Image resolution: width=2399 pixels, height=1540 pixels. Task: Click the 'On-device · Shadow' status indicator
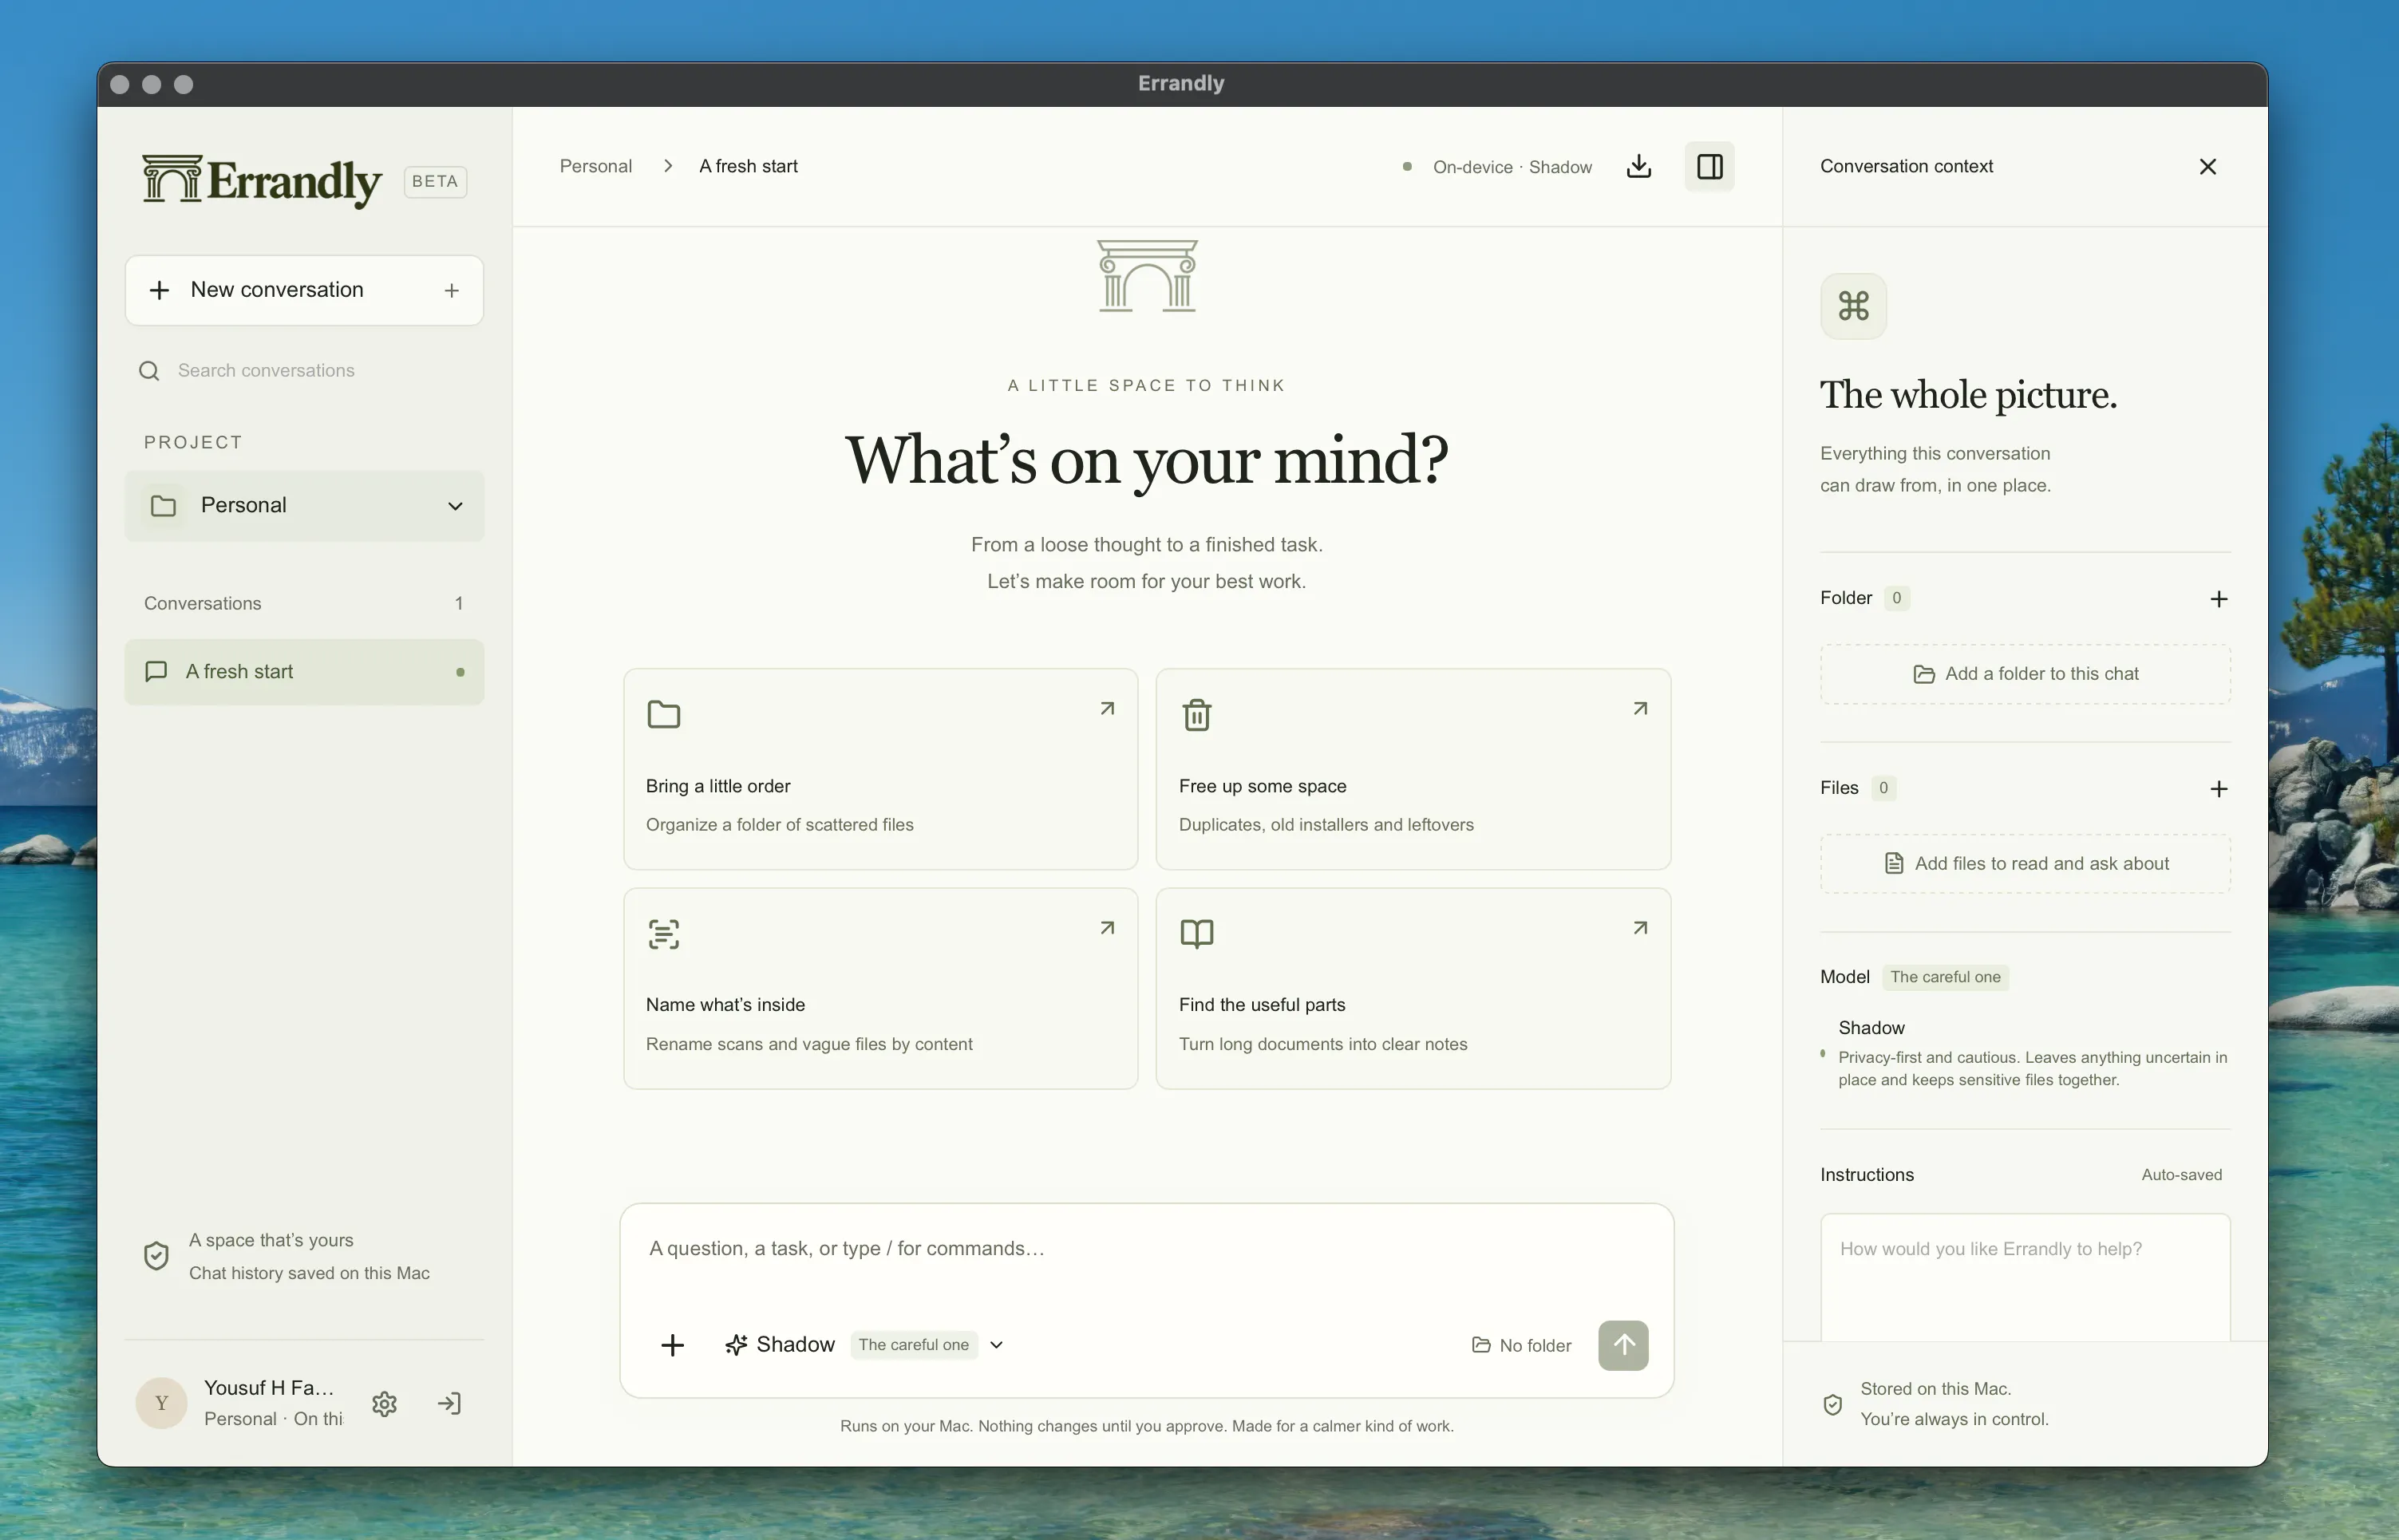point(1497,167)
